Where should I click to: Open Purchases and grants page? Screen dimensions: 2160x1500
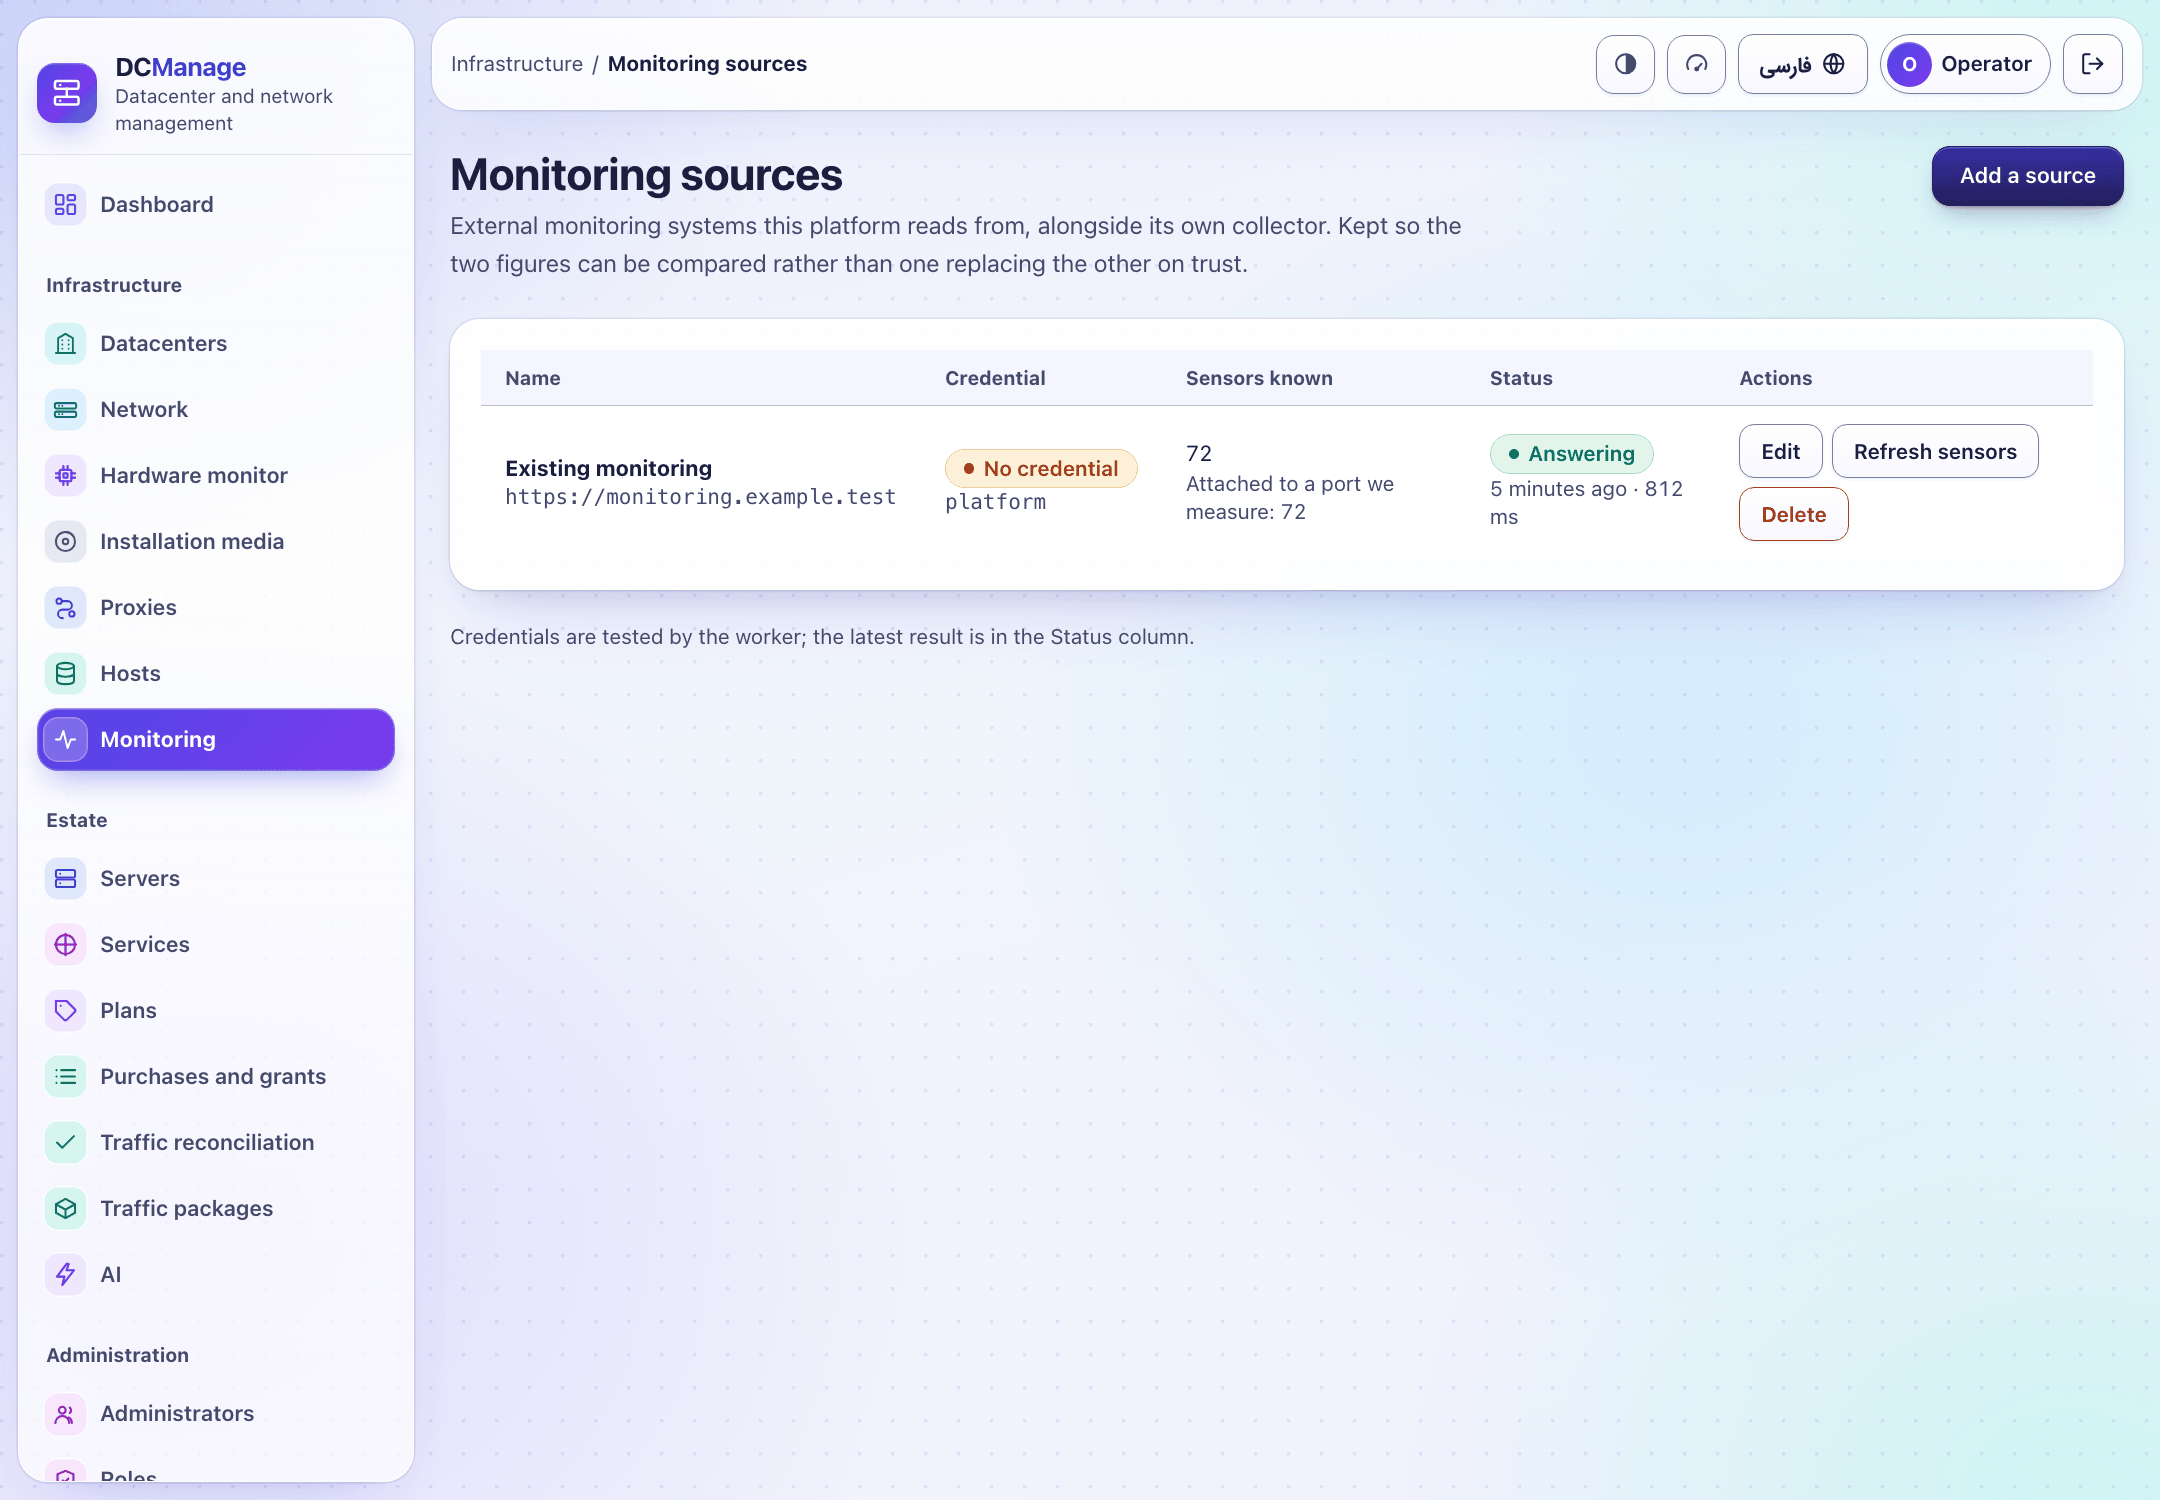[x=216, y=1077]
